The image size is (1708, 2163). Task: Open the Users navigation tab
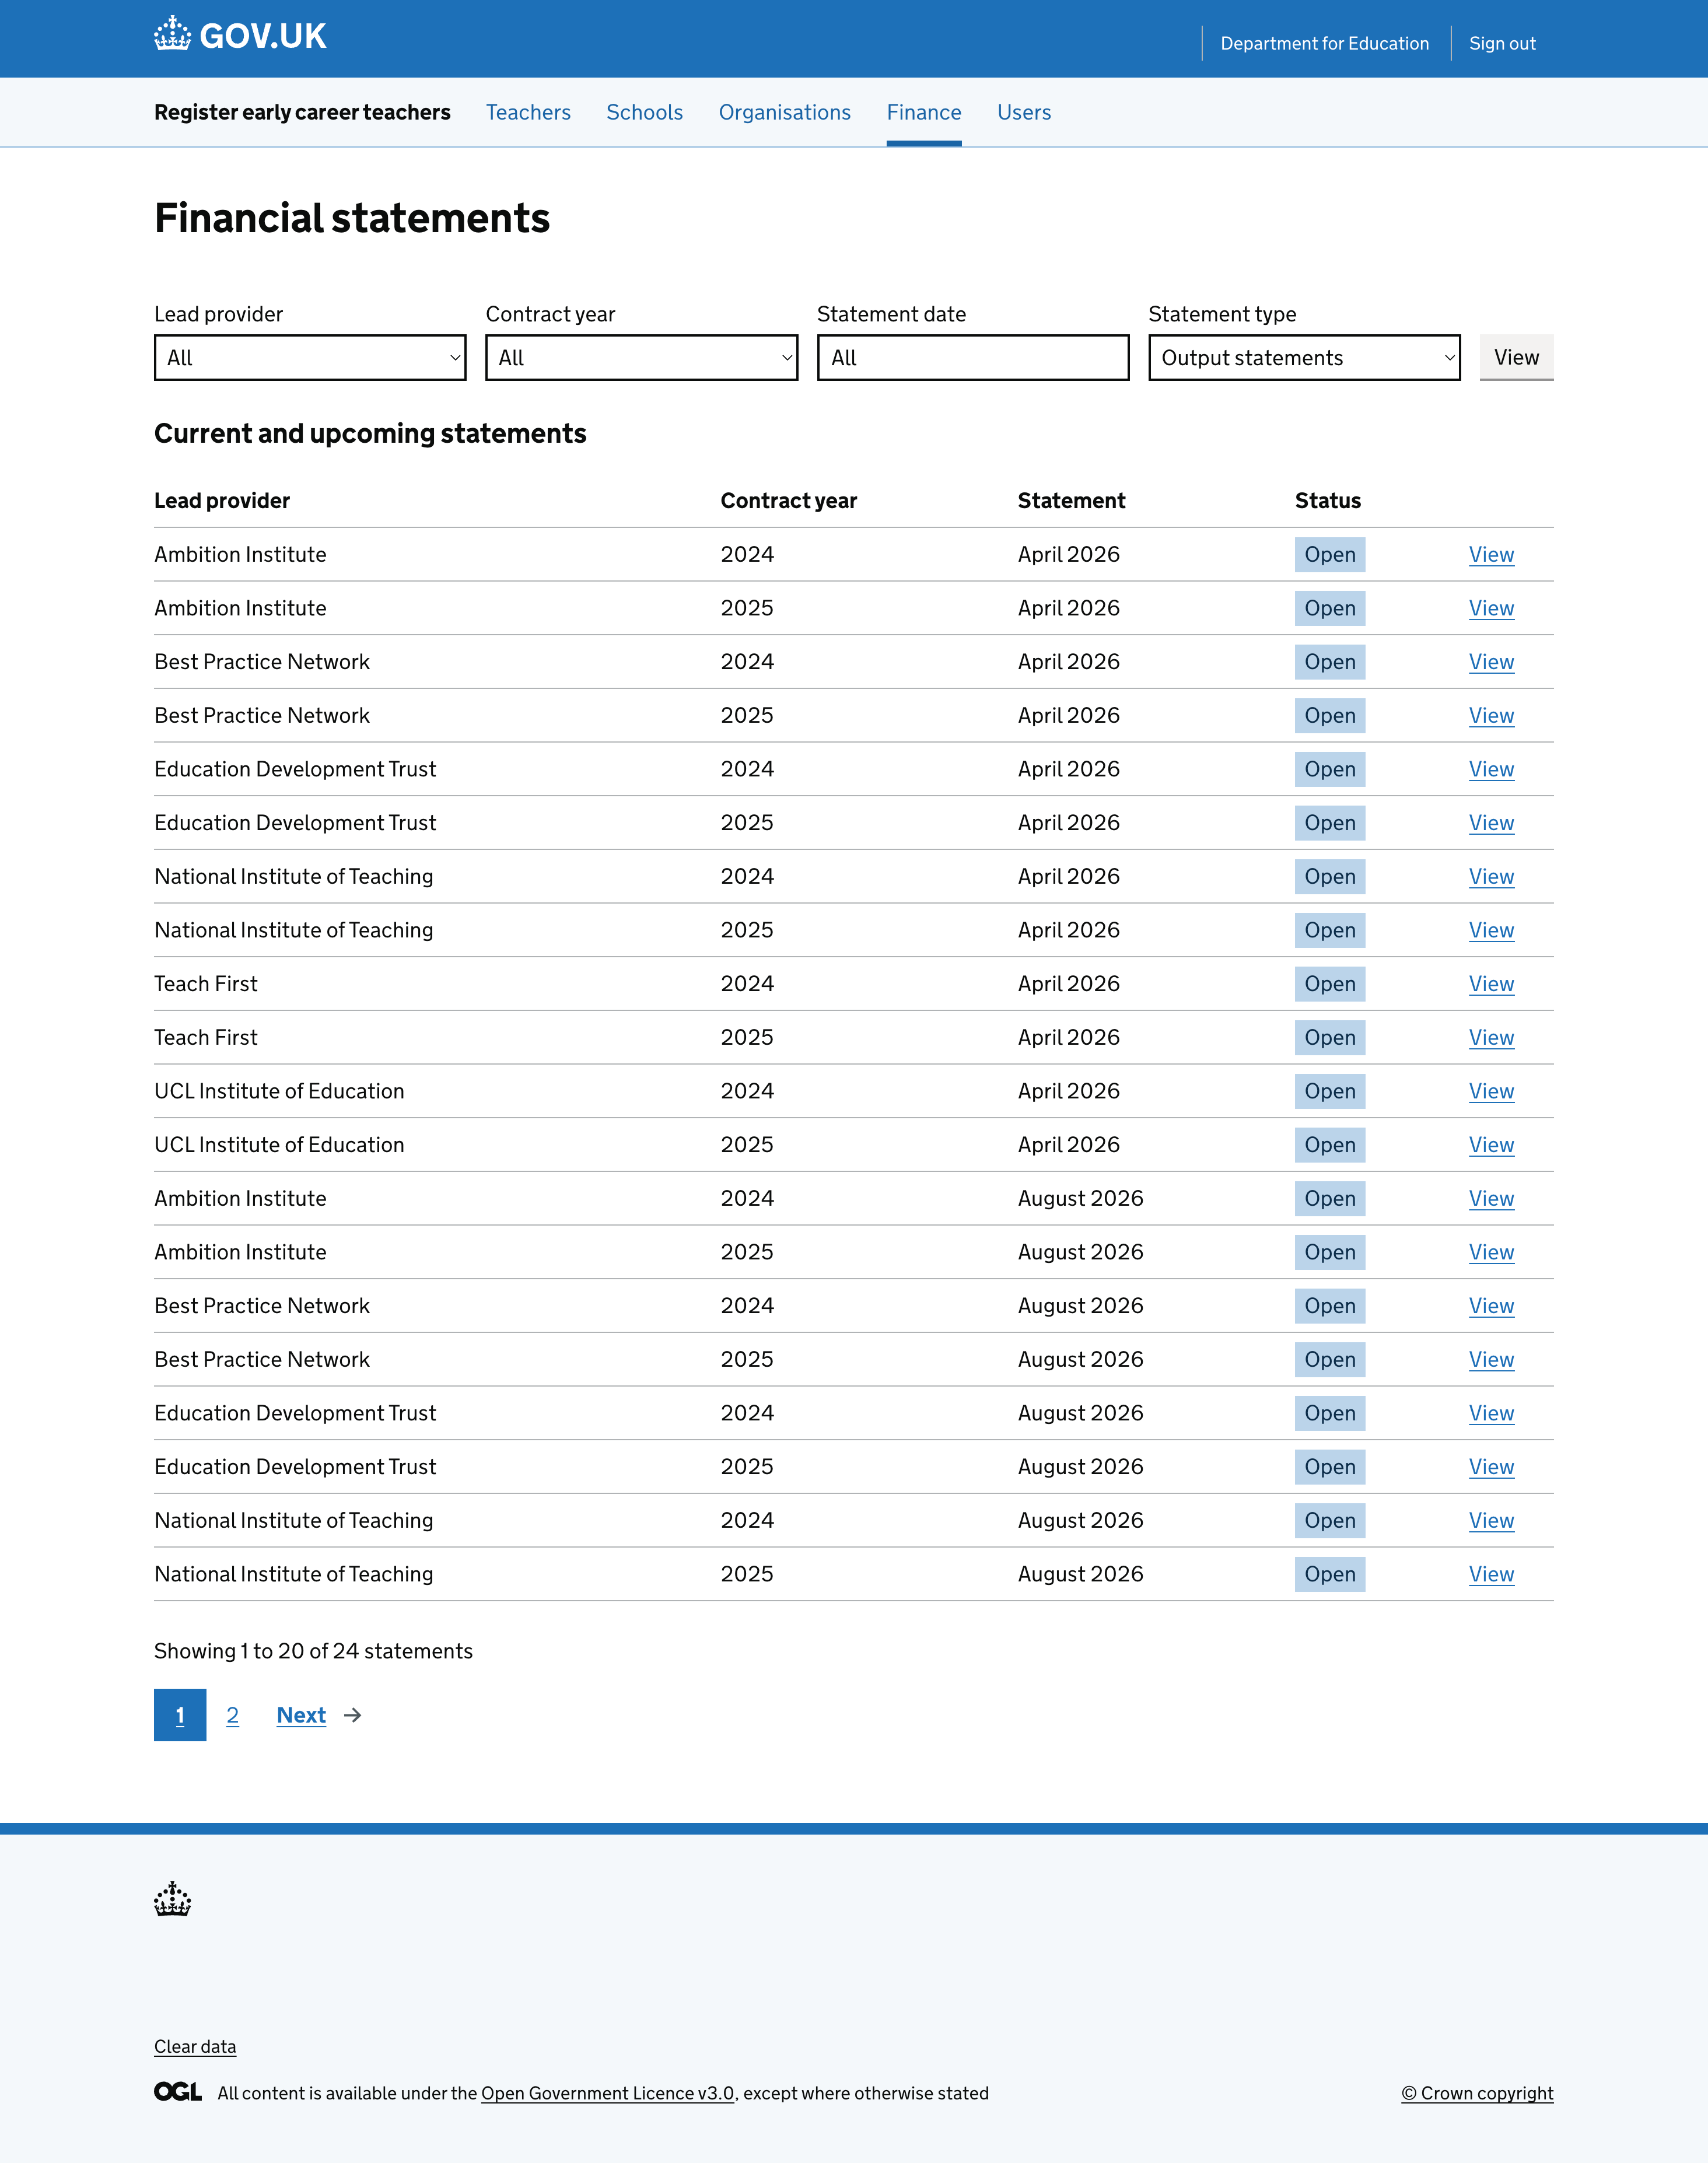click(1024, 112)
